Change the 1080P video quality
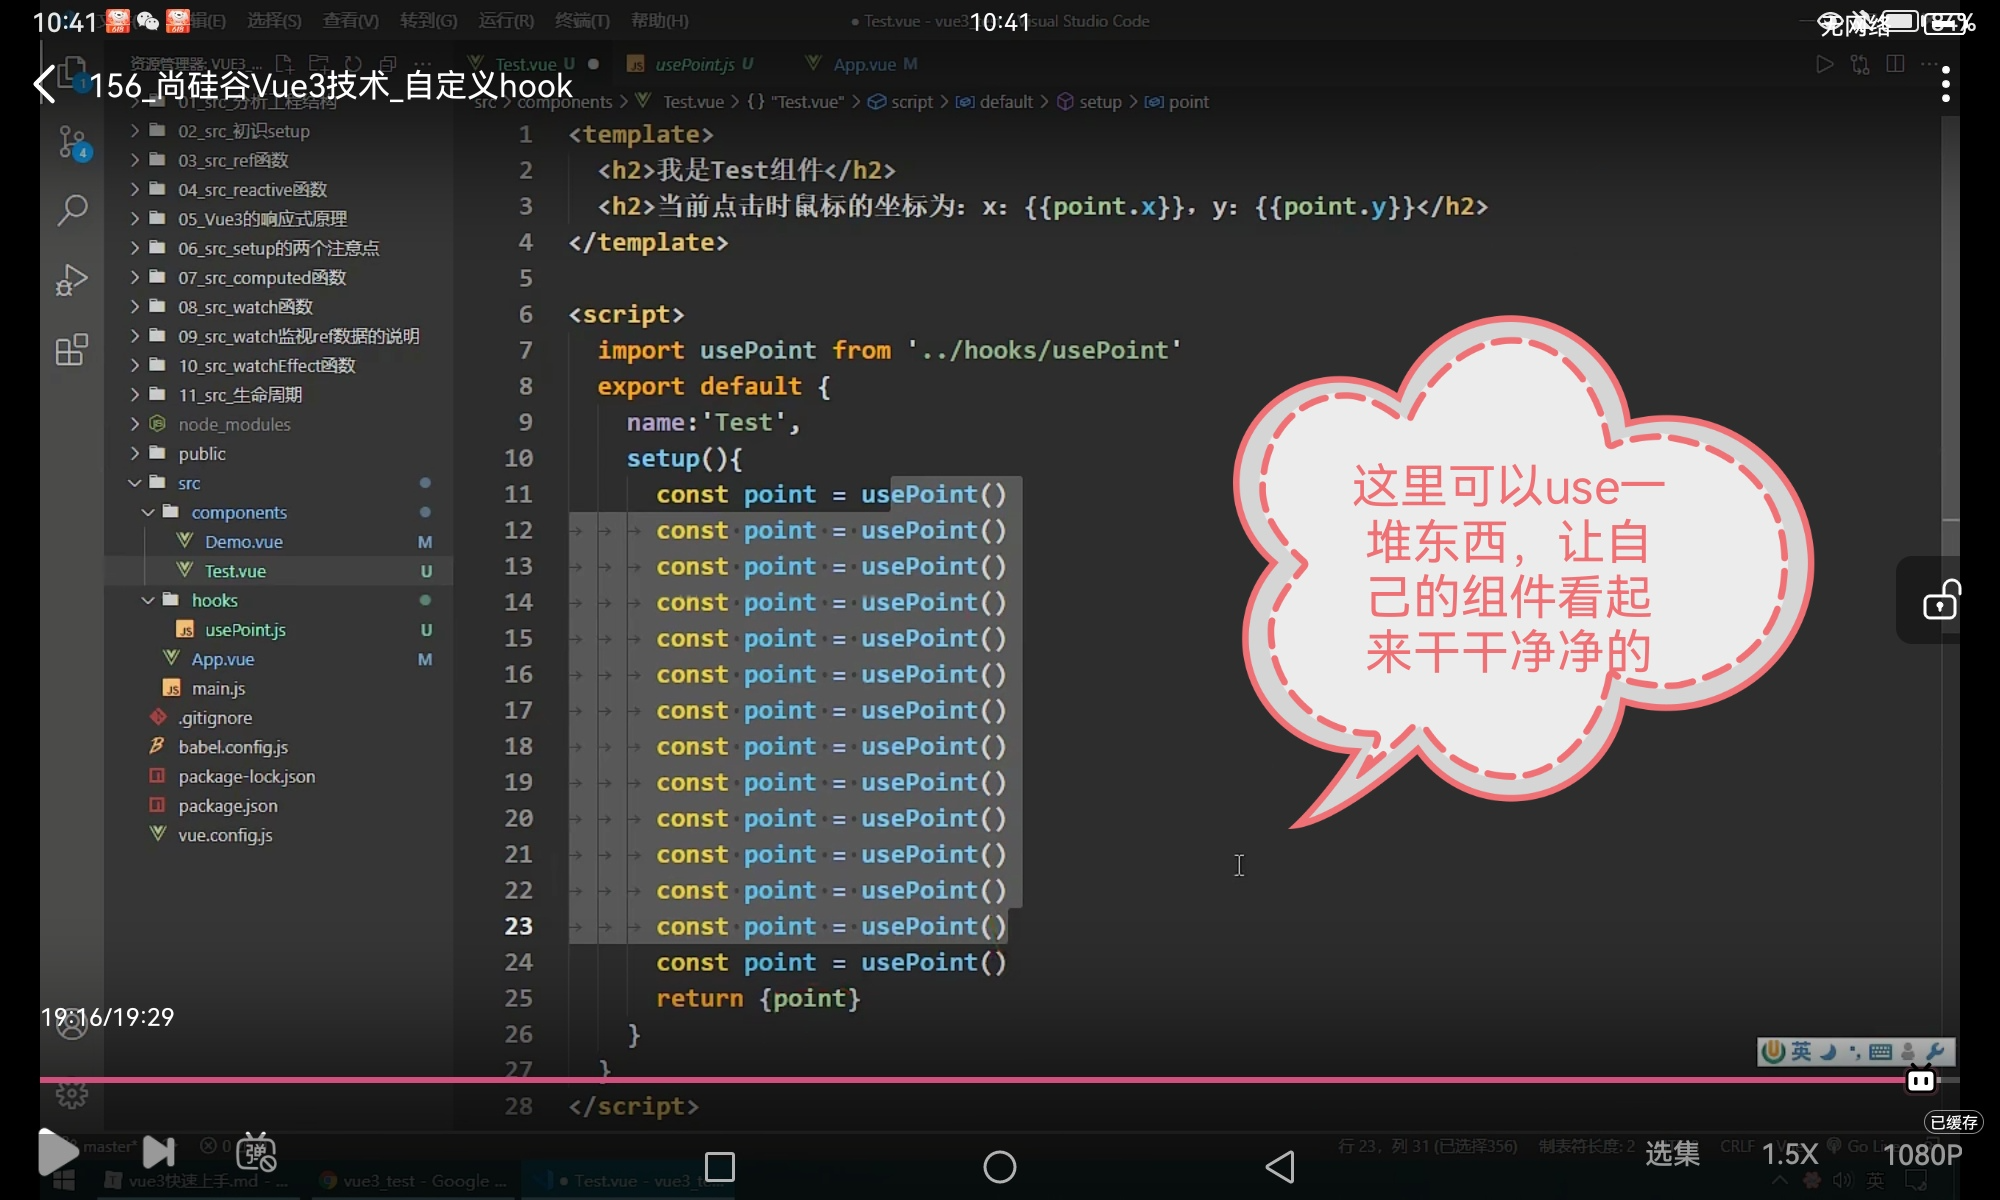 click(1922, 1154)
